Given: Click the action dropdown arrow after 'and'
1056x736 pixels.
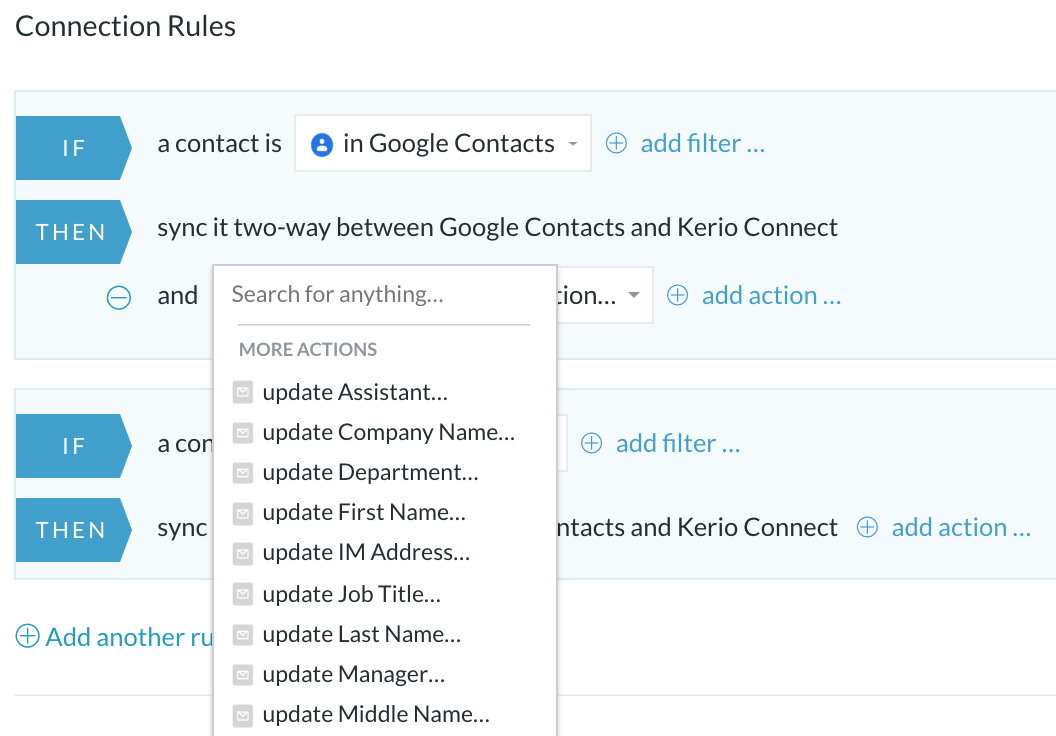Looking at the screenshot, I should 634,295.
